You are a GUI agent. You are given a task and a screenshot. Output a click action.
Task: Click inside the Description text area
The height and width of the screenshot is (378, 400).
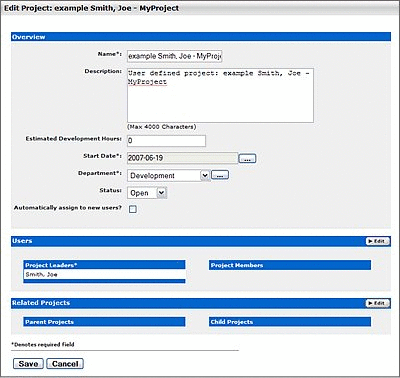click(x=220, y=95)
